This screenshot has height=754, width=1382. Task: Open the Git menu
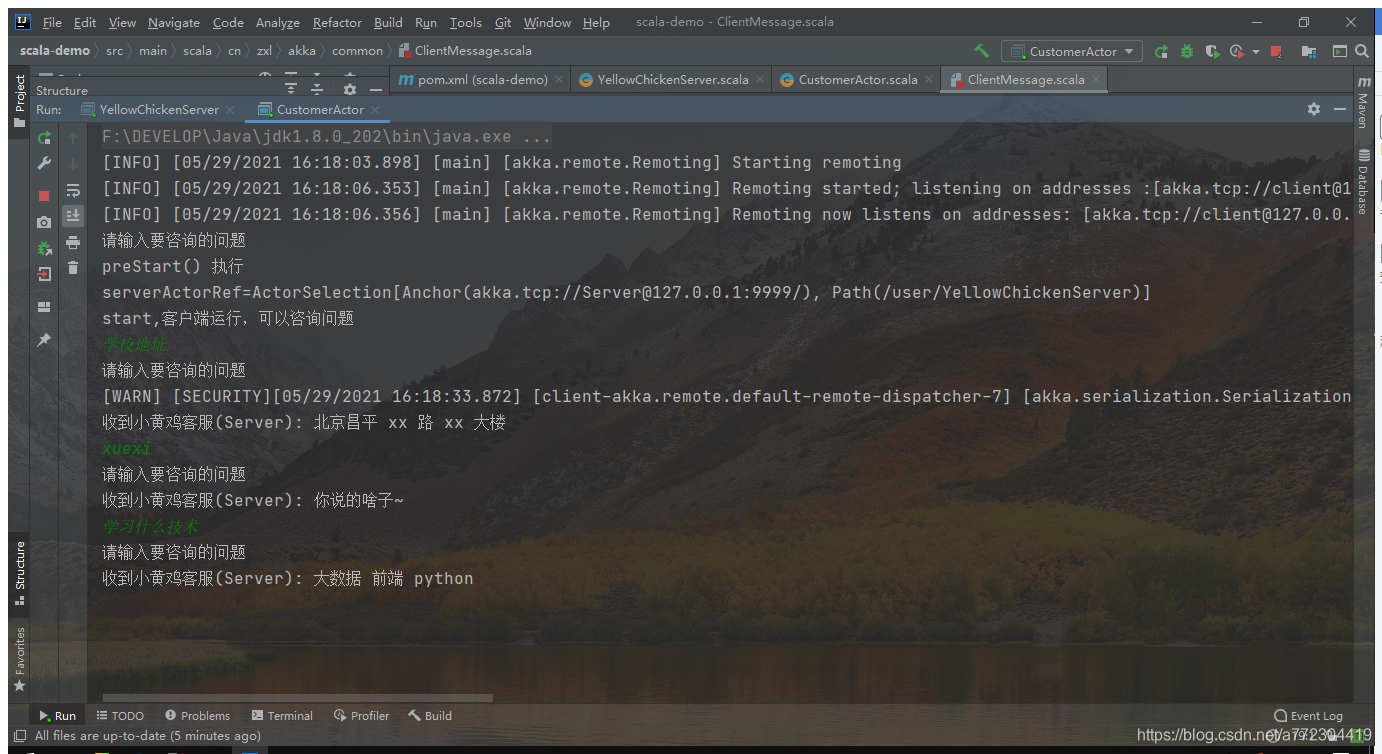tap(503, 22)
